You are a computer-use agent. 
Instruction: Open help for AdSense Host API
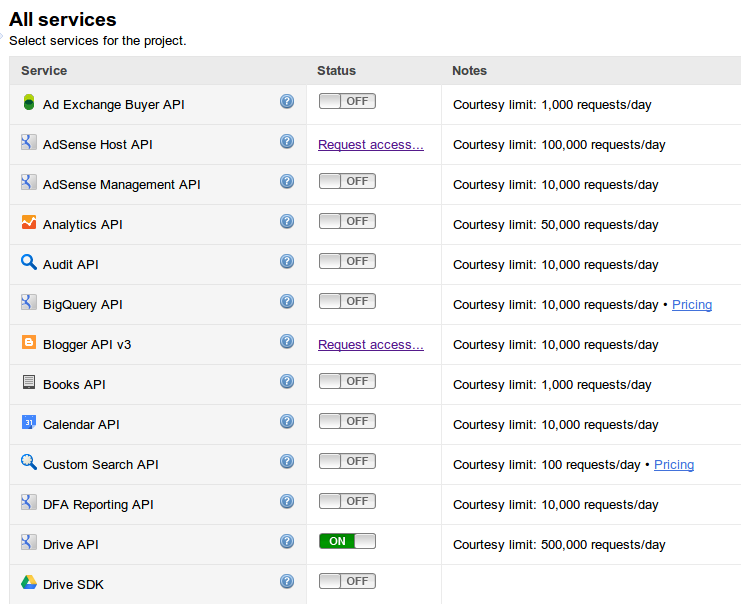pos(287,141)
